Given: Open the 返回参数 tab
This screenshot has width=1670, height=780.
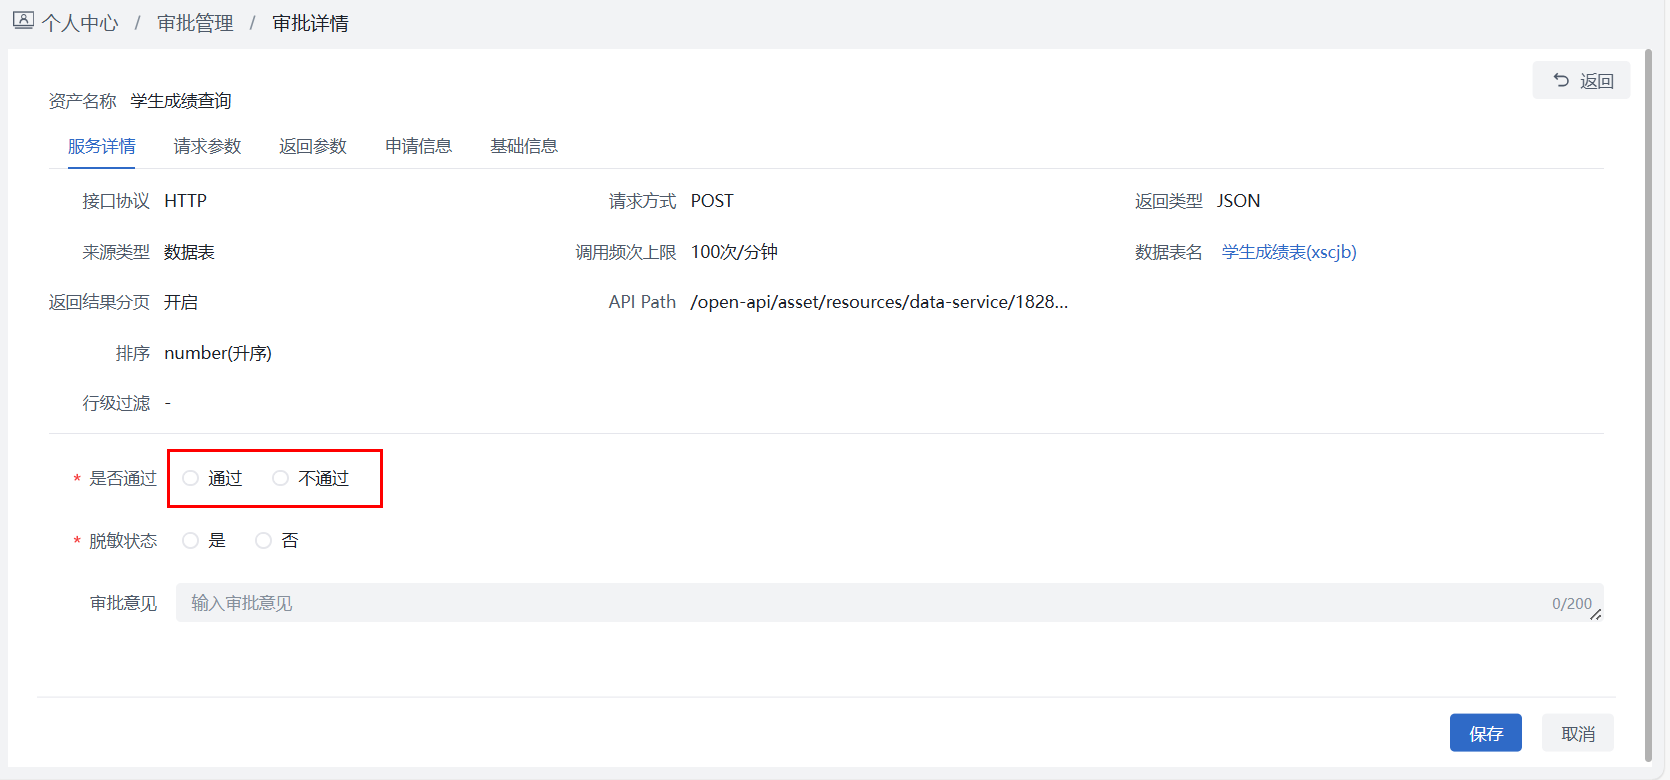Looking at the screenshot, I should 313,146.
